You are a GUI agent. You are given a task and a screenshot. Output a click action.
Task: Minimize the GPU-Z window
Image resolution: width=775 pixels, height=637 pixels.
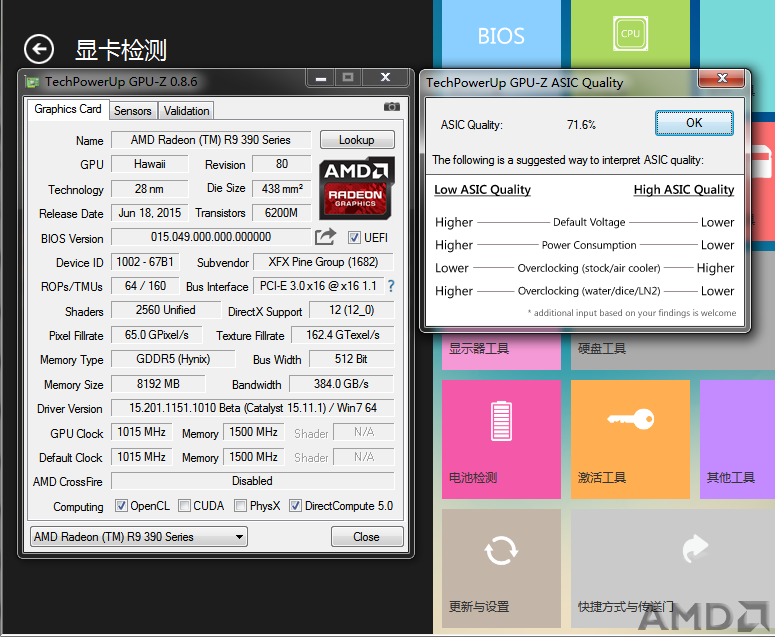click(x=321, y=78)
